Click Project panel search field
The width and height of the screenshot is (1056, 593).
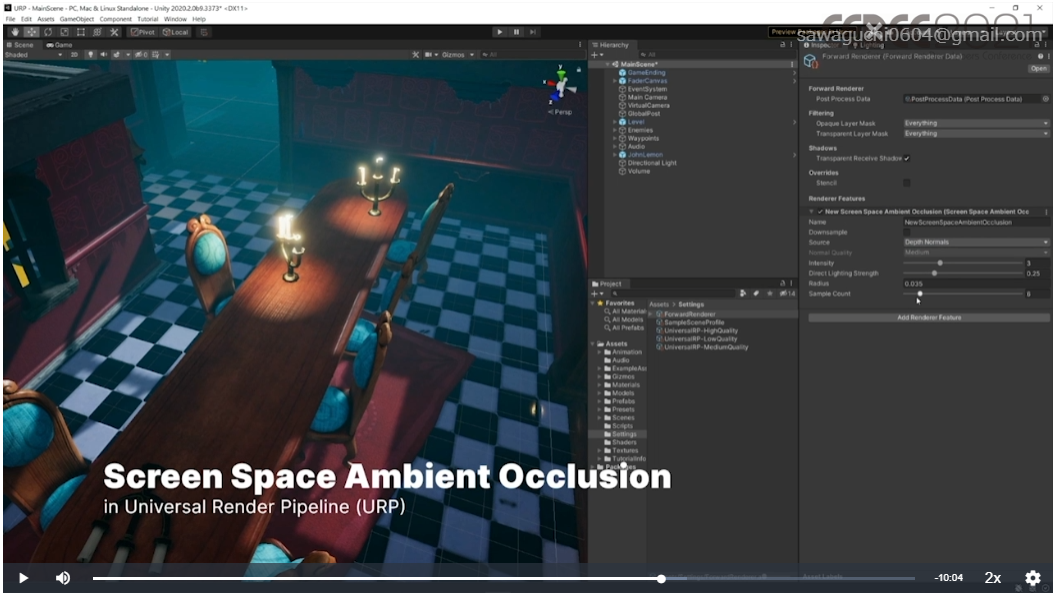click(x=673, y=293)
